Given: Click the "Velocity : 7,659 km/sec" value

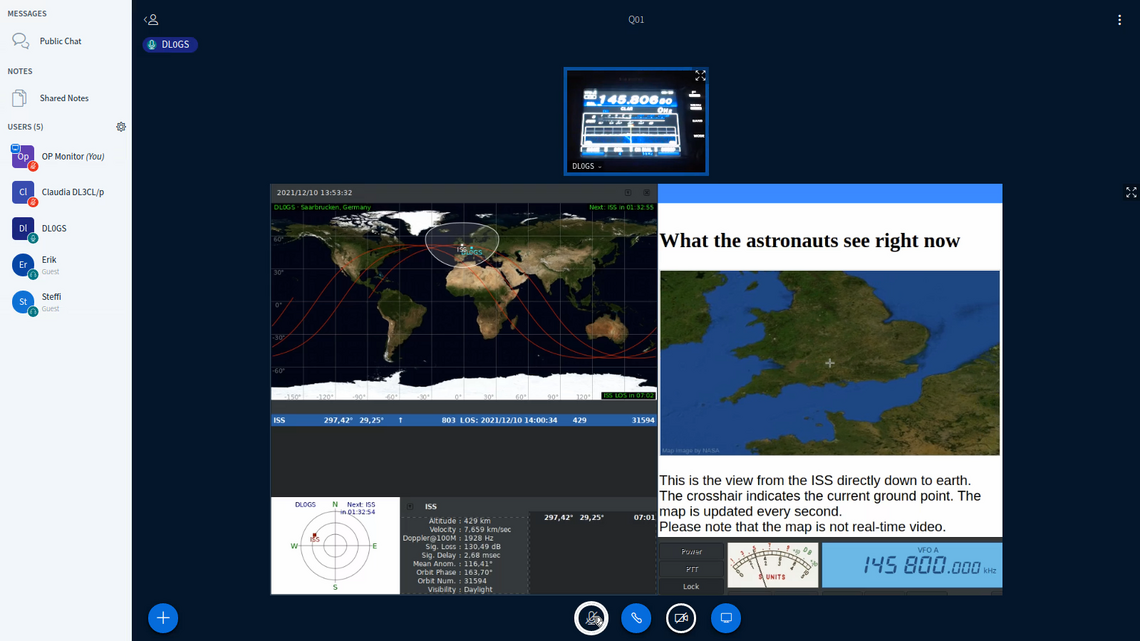Looking at the screenshot, I should point(470,530).
